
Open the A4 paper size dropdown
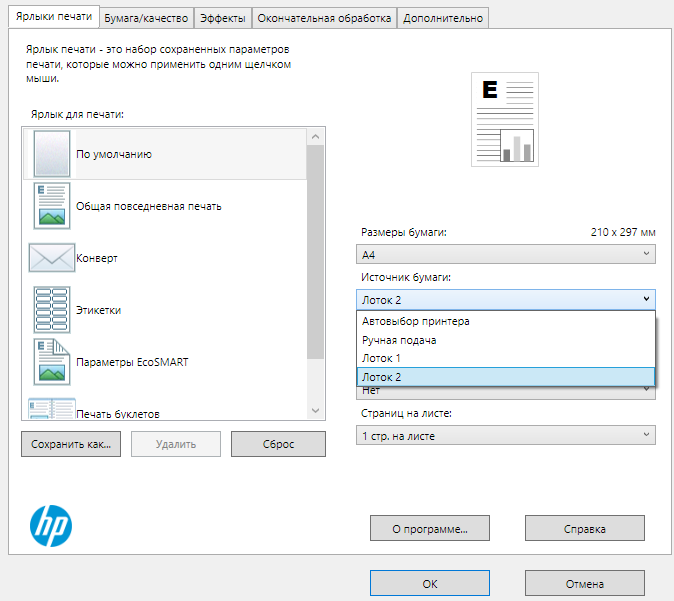pyautogui.click(x=505, y=255)
